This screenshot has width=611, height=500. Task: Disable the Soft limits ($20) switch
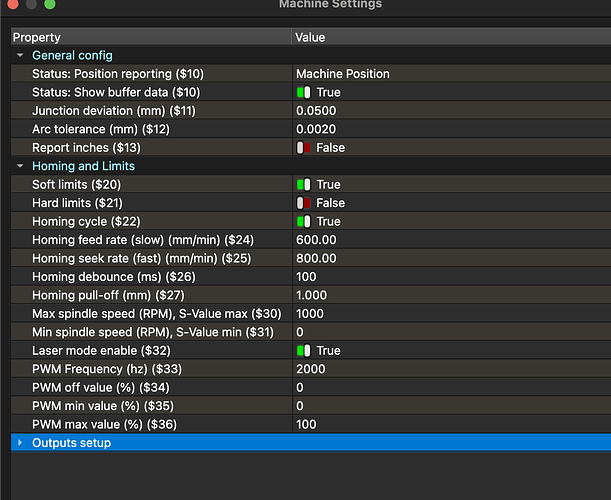tap(304, 184)
